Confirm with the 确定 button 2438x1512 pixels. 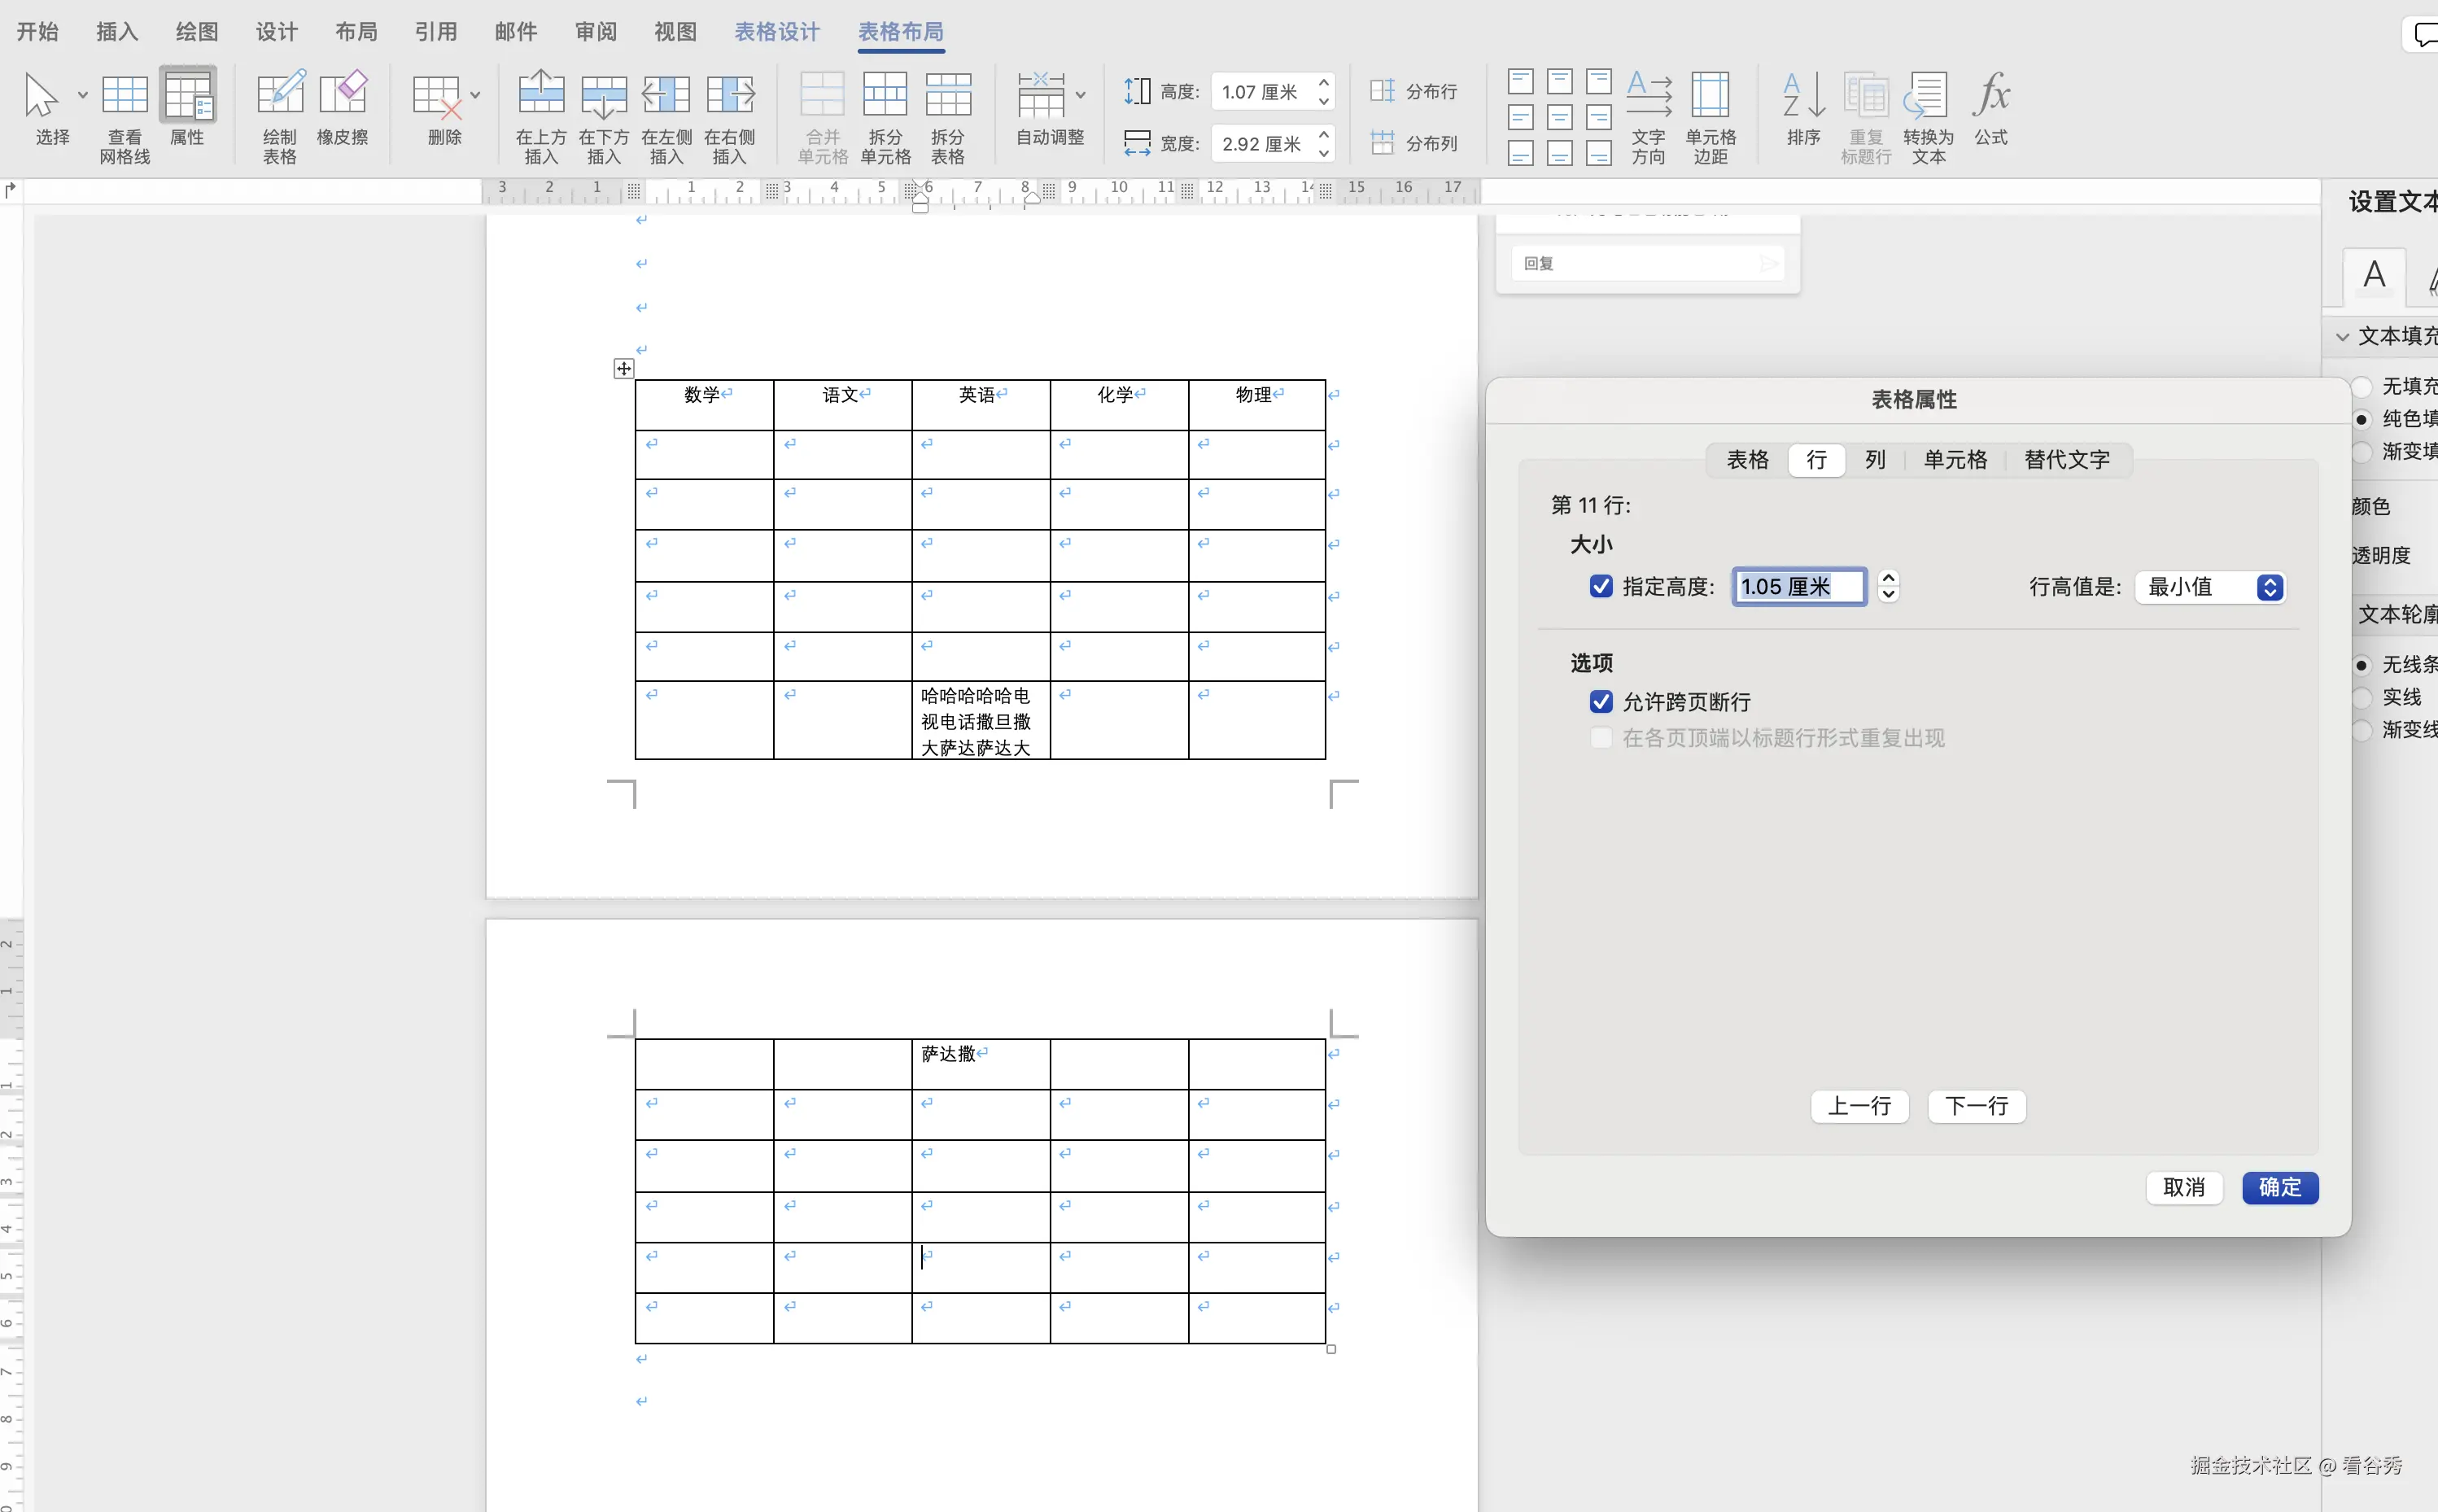pyautogui.click(x=2279, y=1187)
